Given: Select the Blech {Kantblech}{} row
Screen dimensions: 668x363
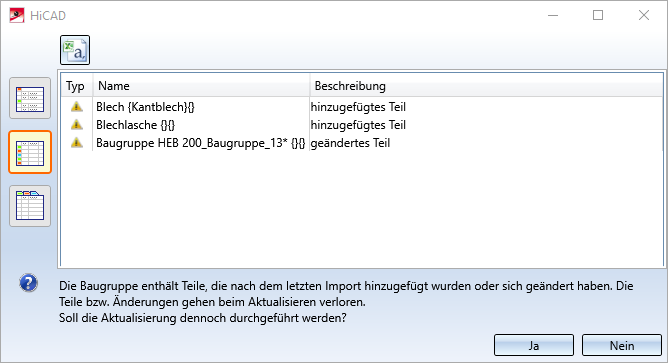Looking at the screenshot, I should point(362,107).
